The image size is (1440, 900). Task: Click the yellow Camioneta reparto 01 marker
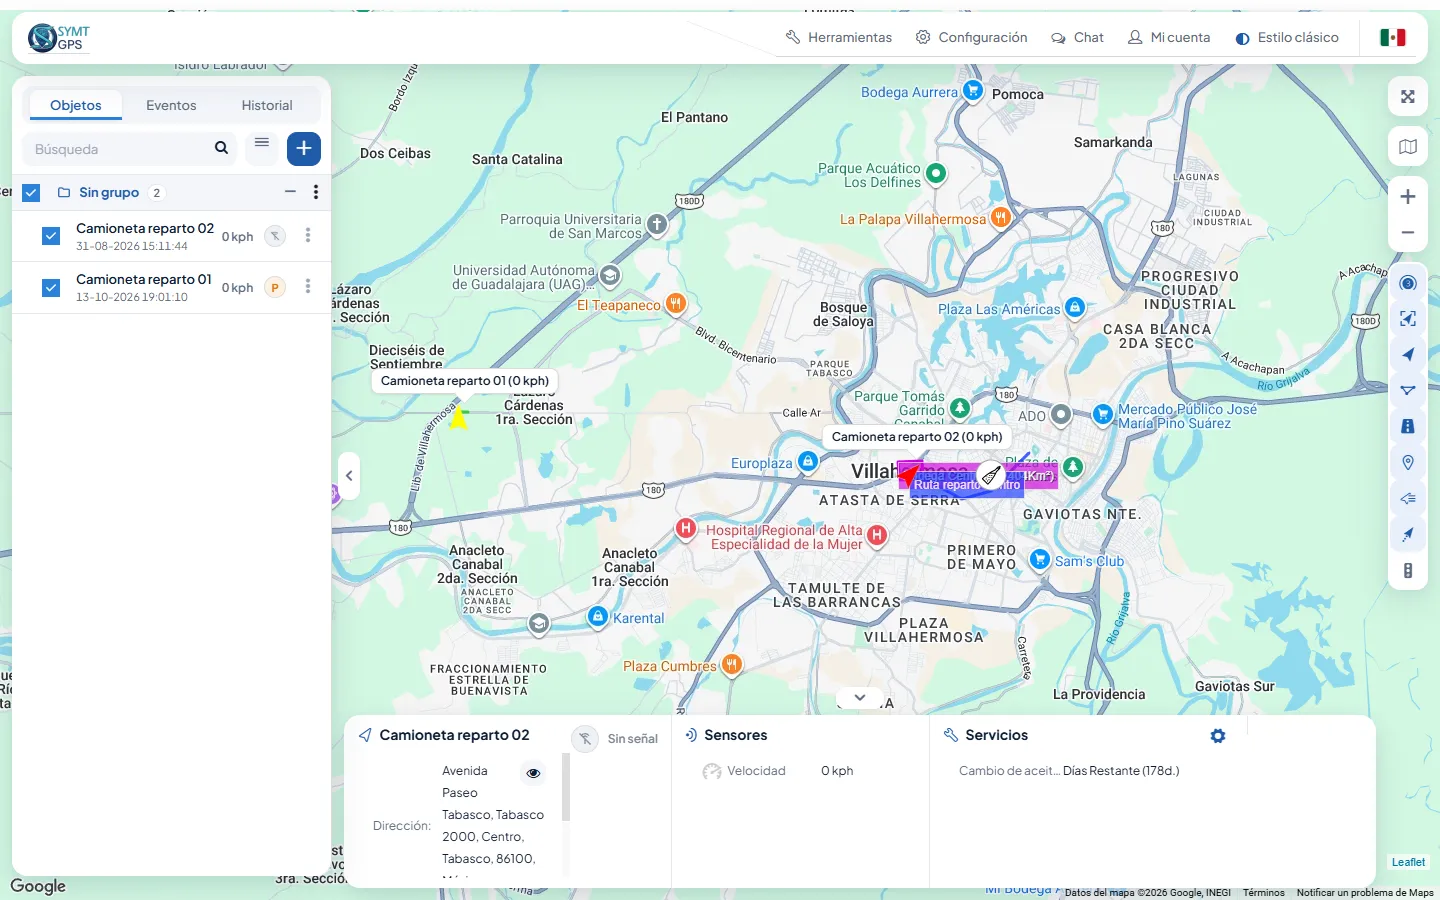pyautogui.click(x=458, y=418)
